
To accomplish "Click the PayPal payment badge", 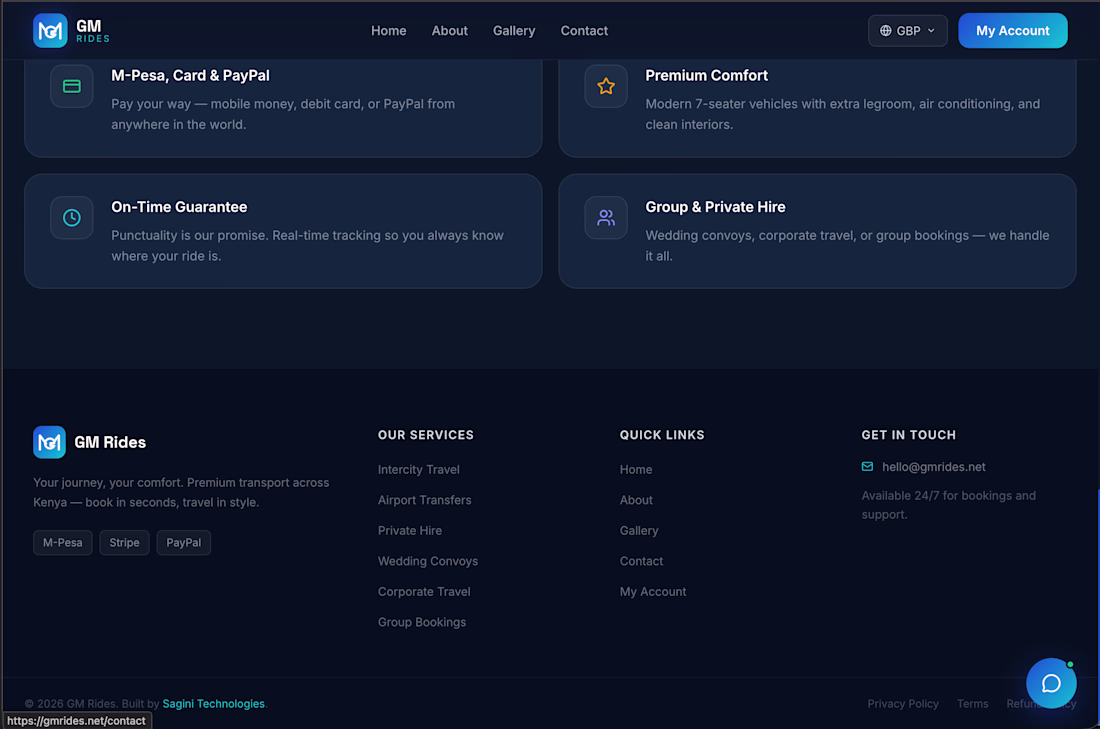I will click(184, 542).
